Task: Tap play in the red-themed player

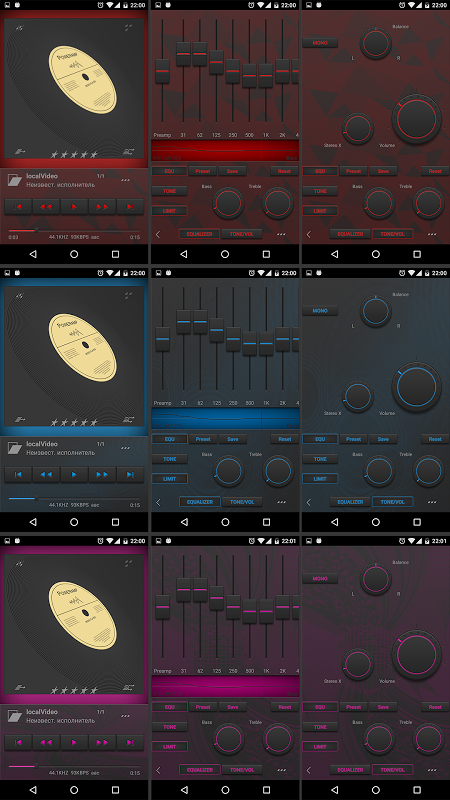Action: tap(74, 207)
